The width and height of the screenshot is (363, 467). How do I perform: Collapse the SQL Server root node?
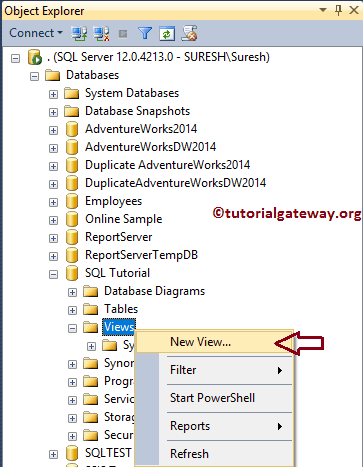click(x=15, y=59)
